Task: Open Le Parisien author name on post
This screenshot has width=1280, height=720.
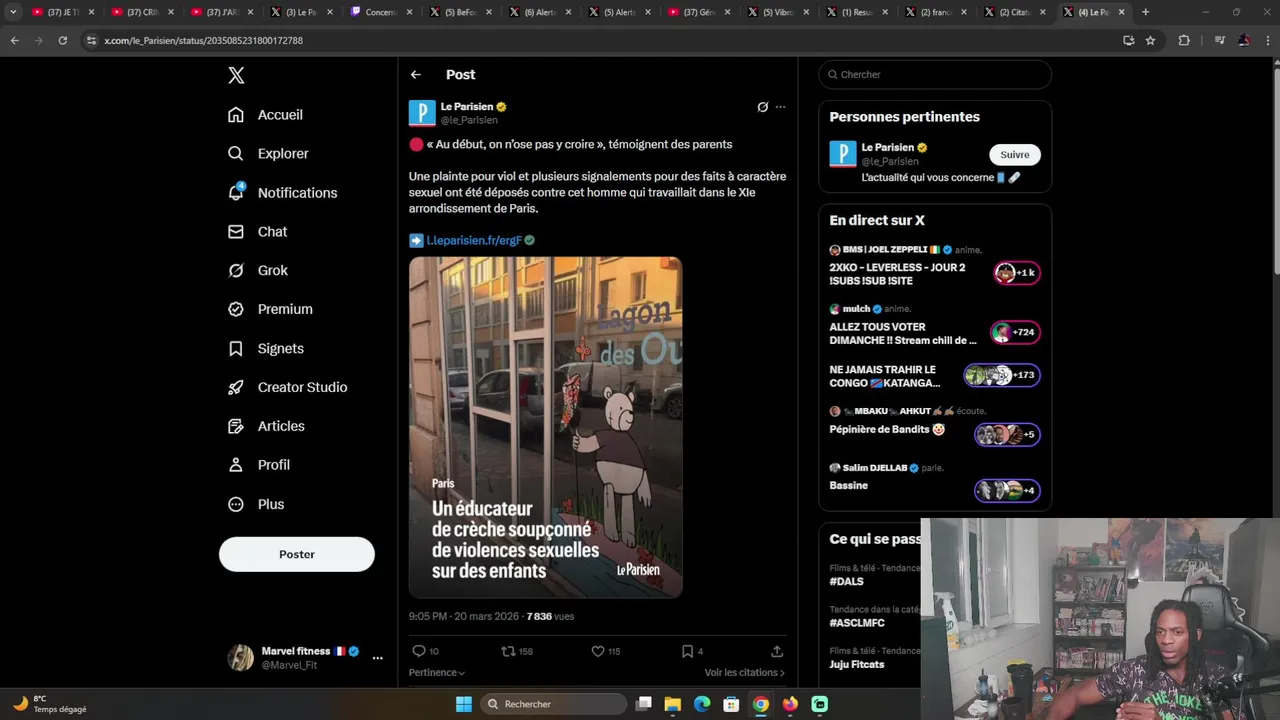Action: coord(467,107)
